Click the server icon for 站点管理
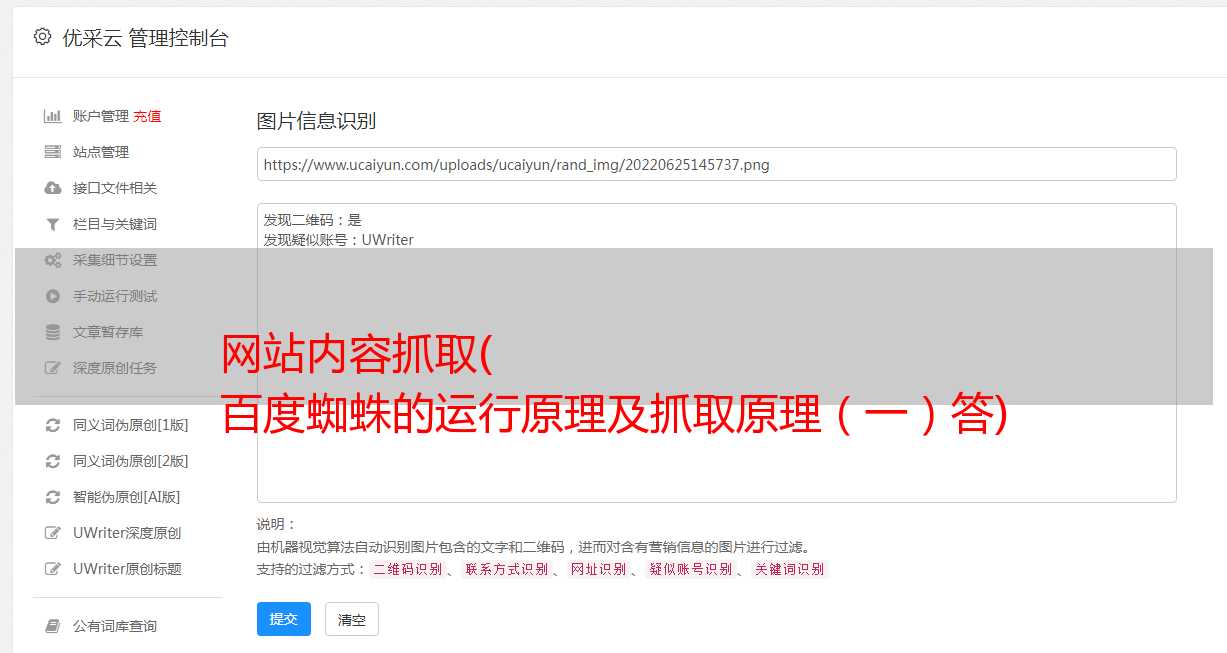The image size is (1227, 653). (x=53, y=152)
